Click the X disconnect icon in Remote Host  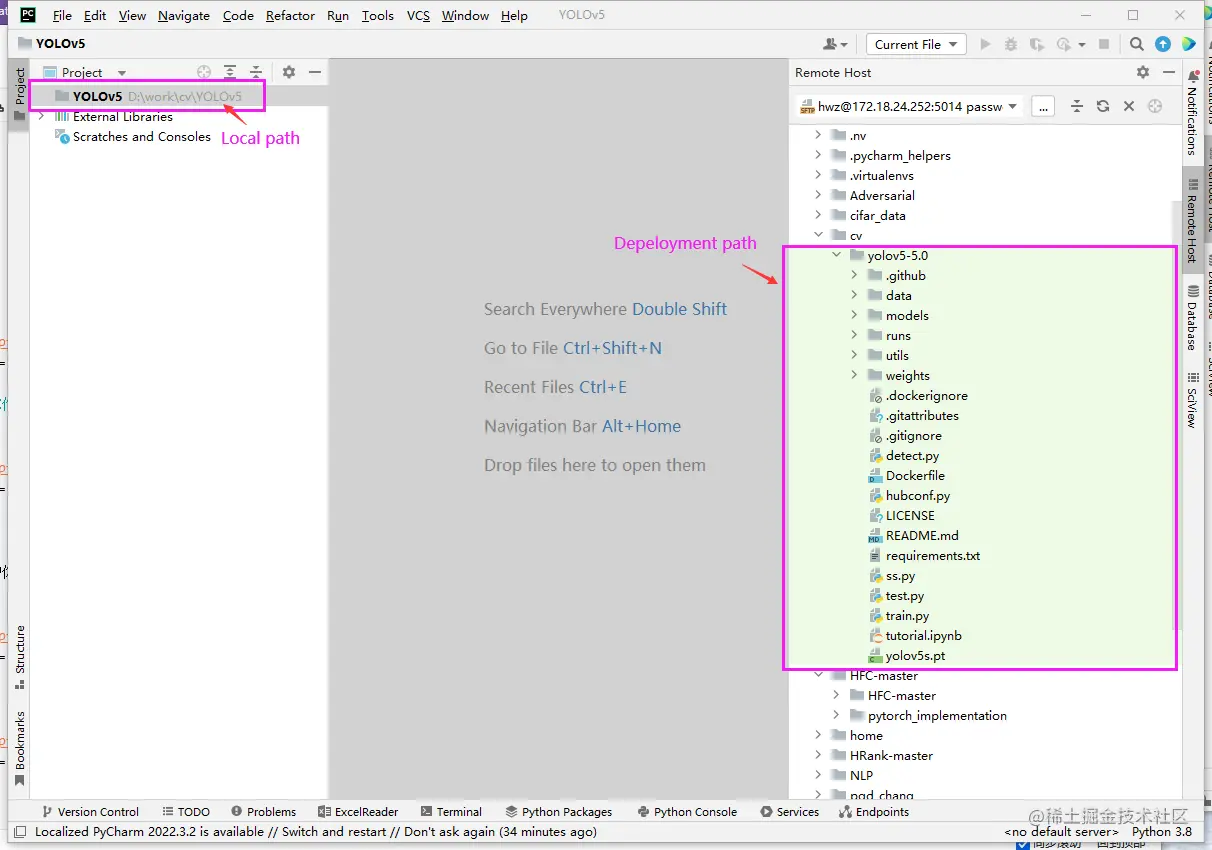click(1129, 106)
